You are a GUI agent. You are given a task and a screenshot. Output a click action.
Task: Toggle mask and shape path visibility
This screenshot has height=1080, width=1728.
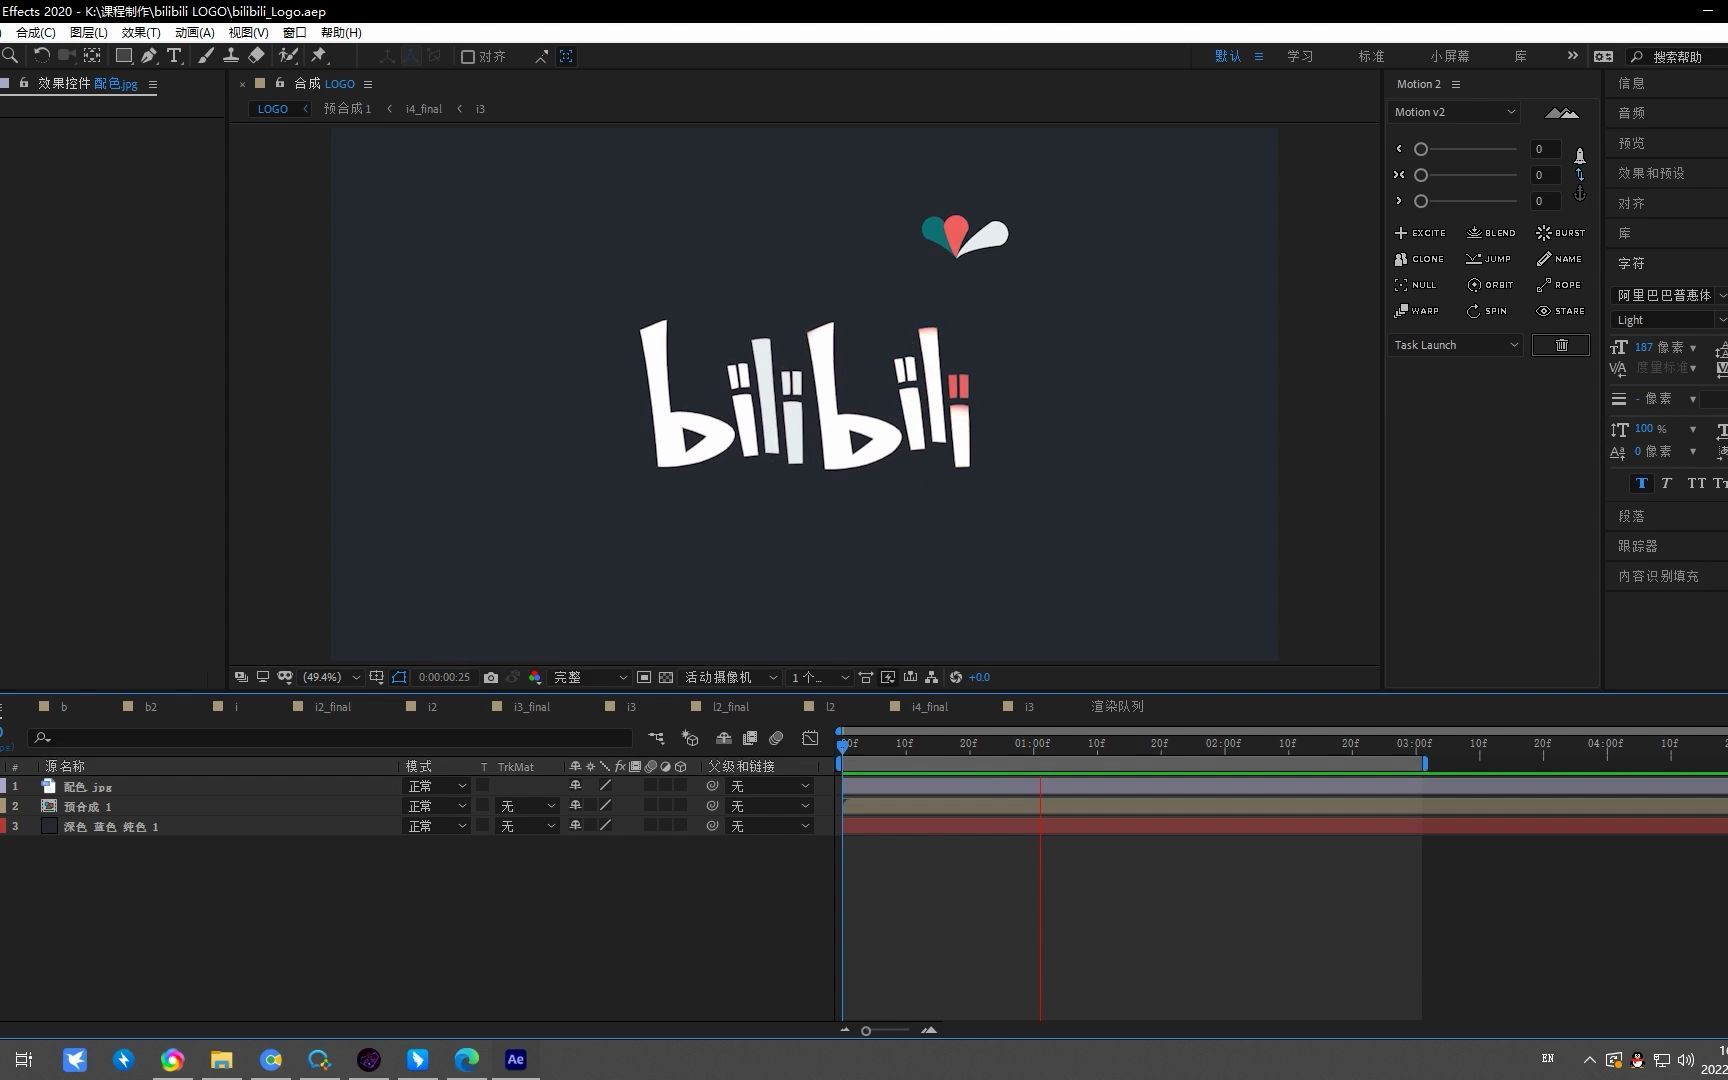(x=399, y=677)
